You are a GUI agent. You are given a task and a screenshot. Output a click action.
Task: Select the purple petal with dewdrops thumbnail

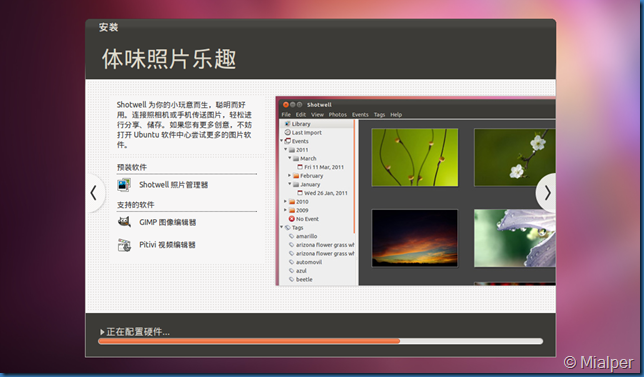[x=515, y=238]
